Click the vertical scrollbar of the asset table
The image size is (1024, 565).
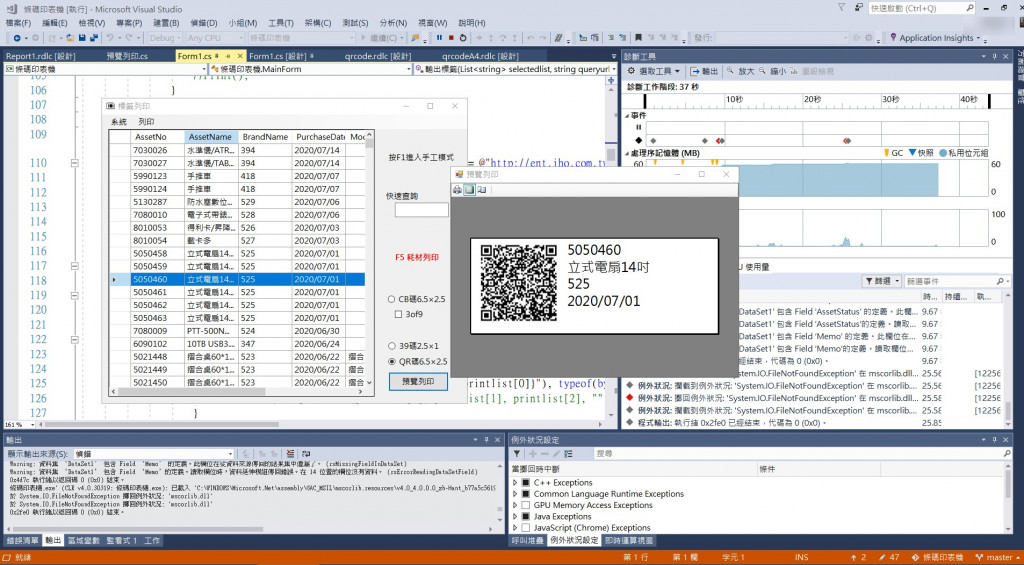coord(369,260)
